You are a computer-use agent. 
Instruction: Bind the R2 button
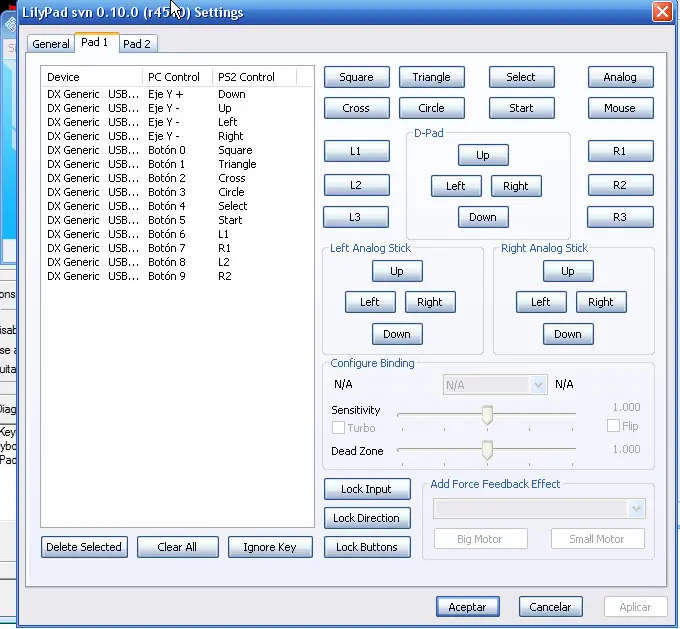620,185
